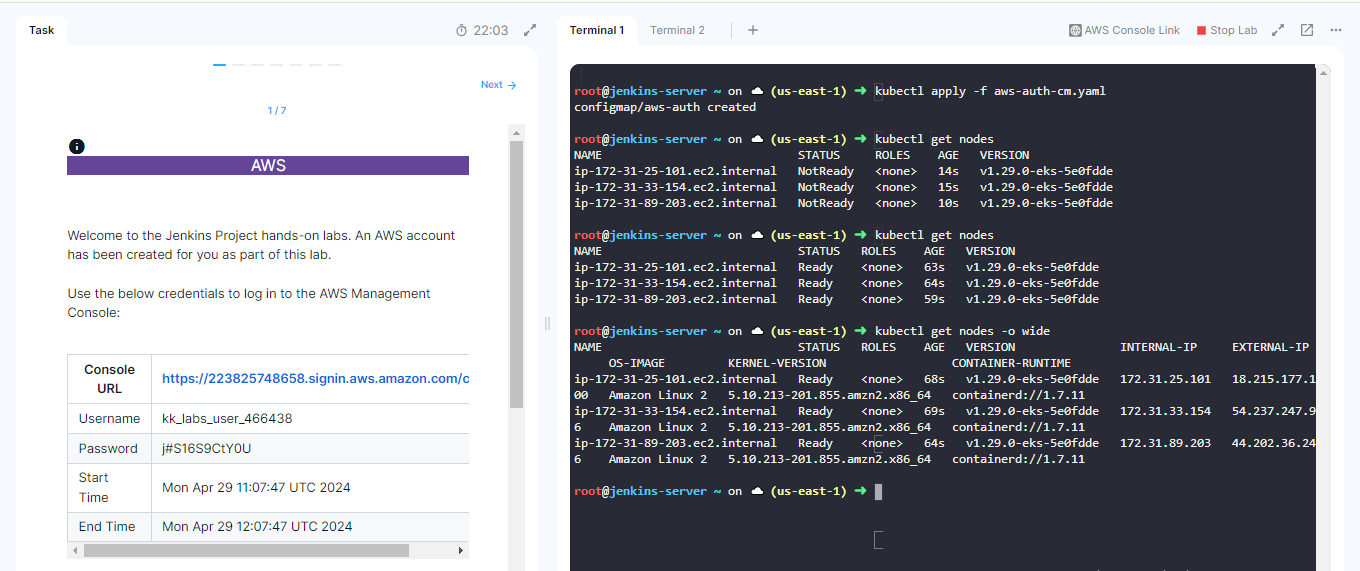This screenshot has height=571, width=1360.
Task: Click the timer clock icon
Action: 461,31
